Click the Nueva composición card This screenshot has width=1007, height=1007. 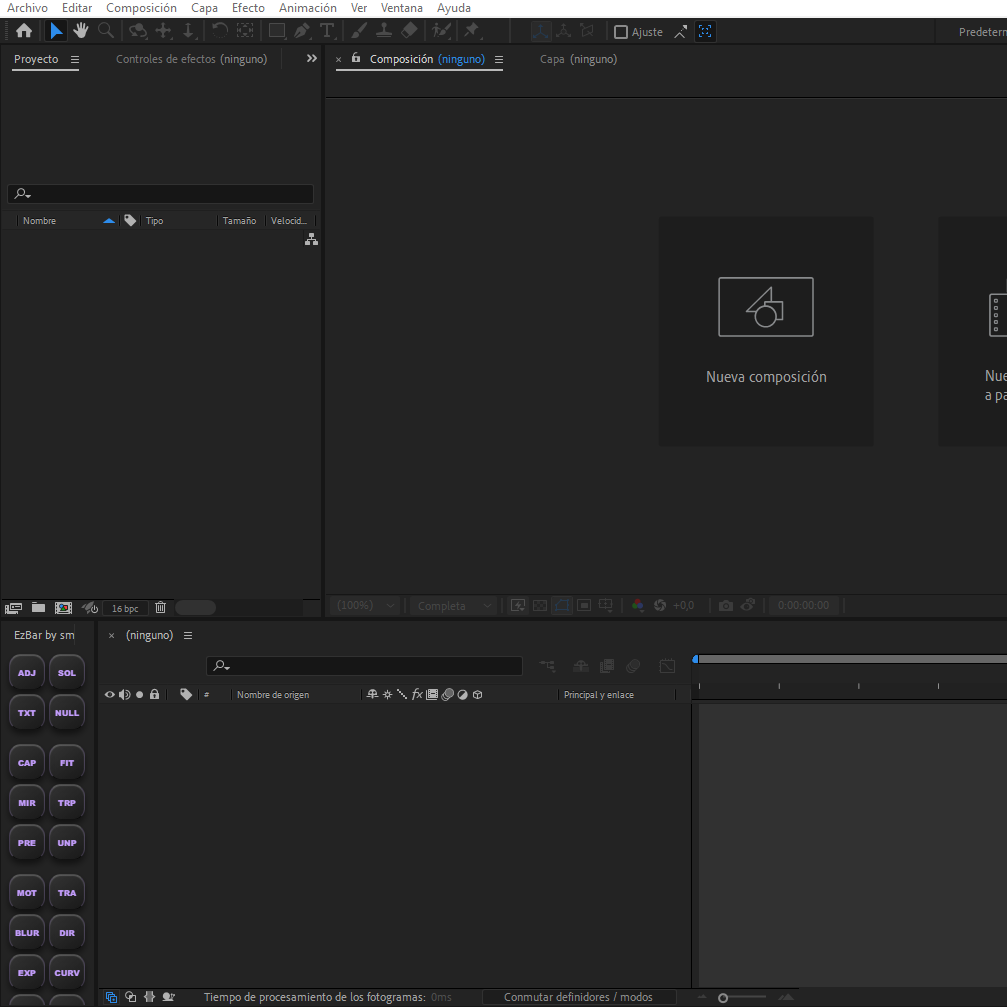[766, 331]
